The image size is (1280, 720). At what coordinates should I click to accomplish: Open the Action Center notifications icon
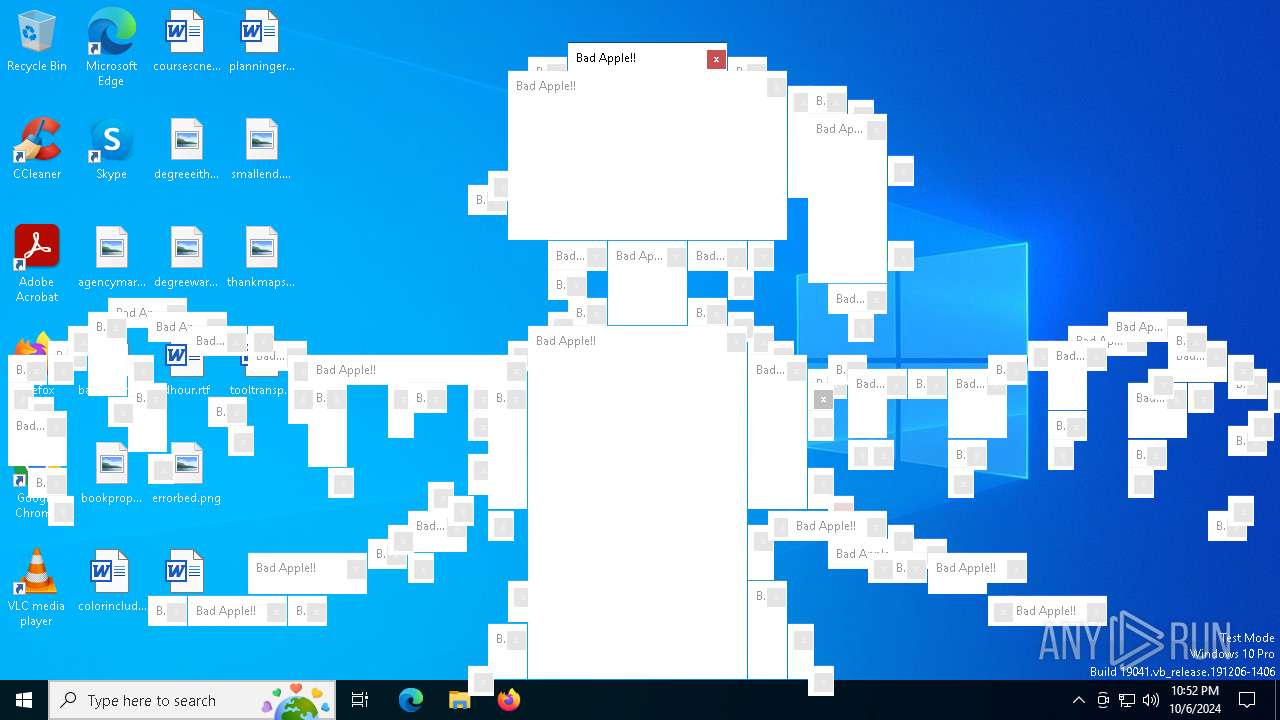1247,700
